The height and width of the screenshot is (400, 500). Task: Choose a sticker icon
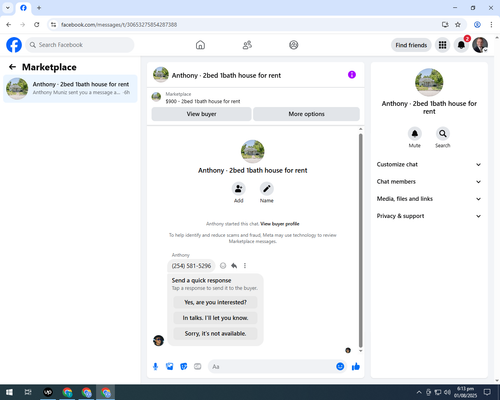(184, 367)
